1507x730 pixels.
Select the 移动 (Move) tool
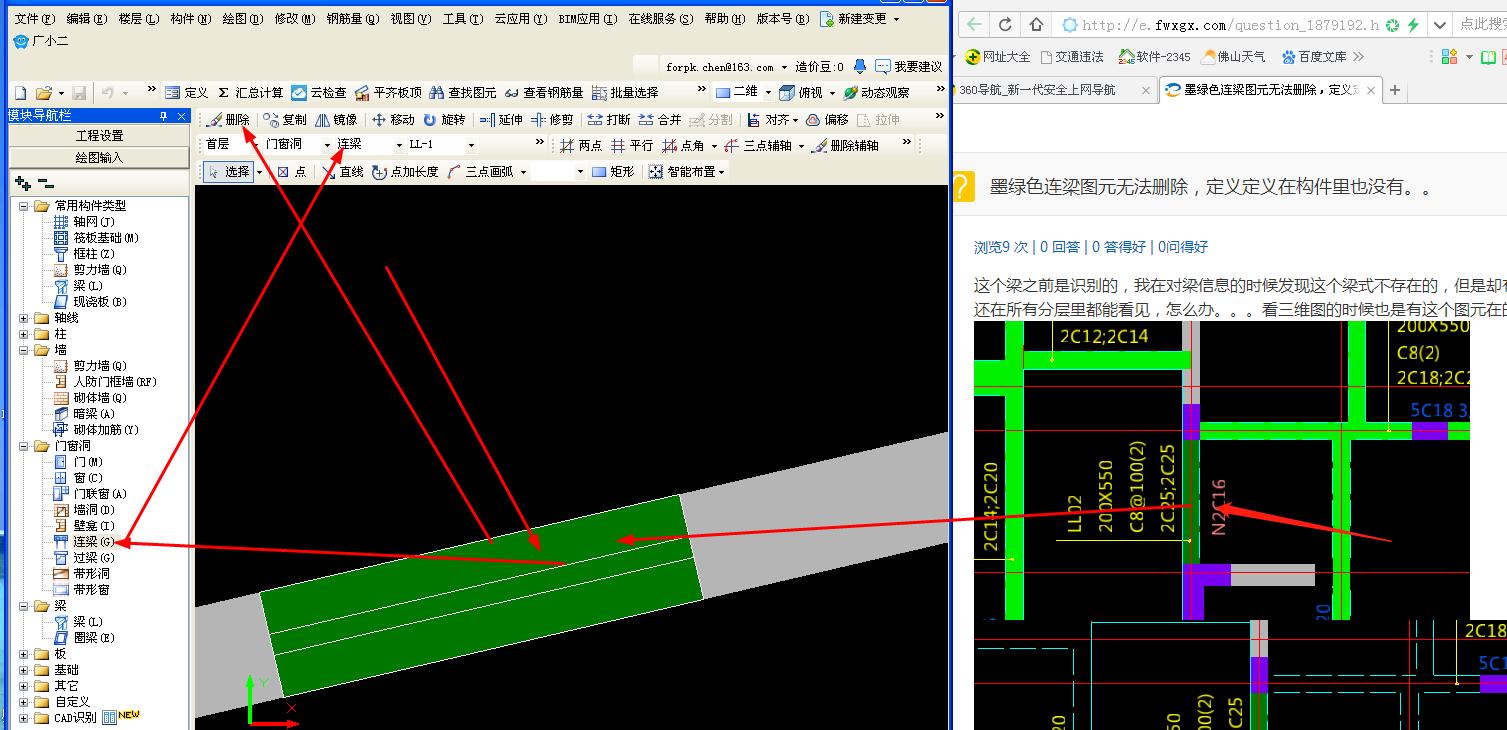[393, 120]
